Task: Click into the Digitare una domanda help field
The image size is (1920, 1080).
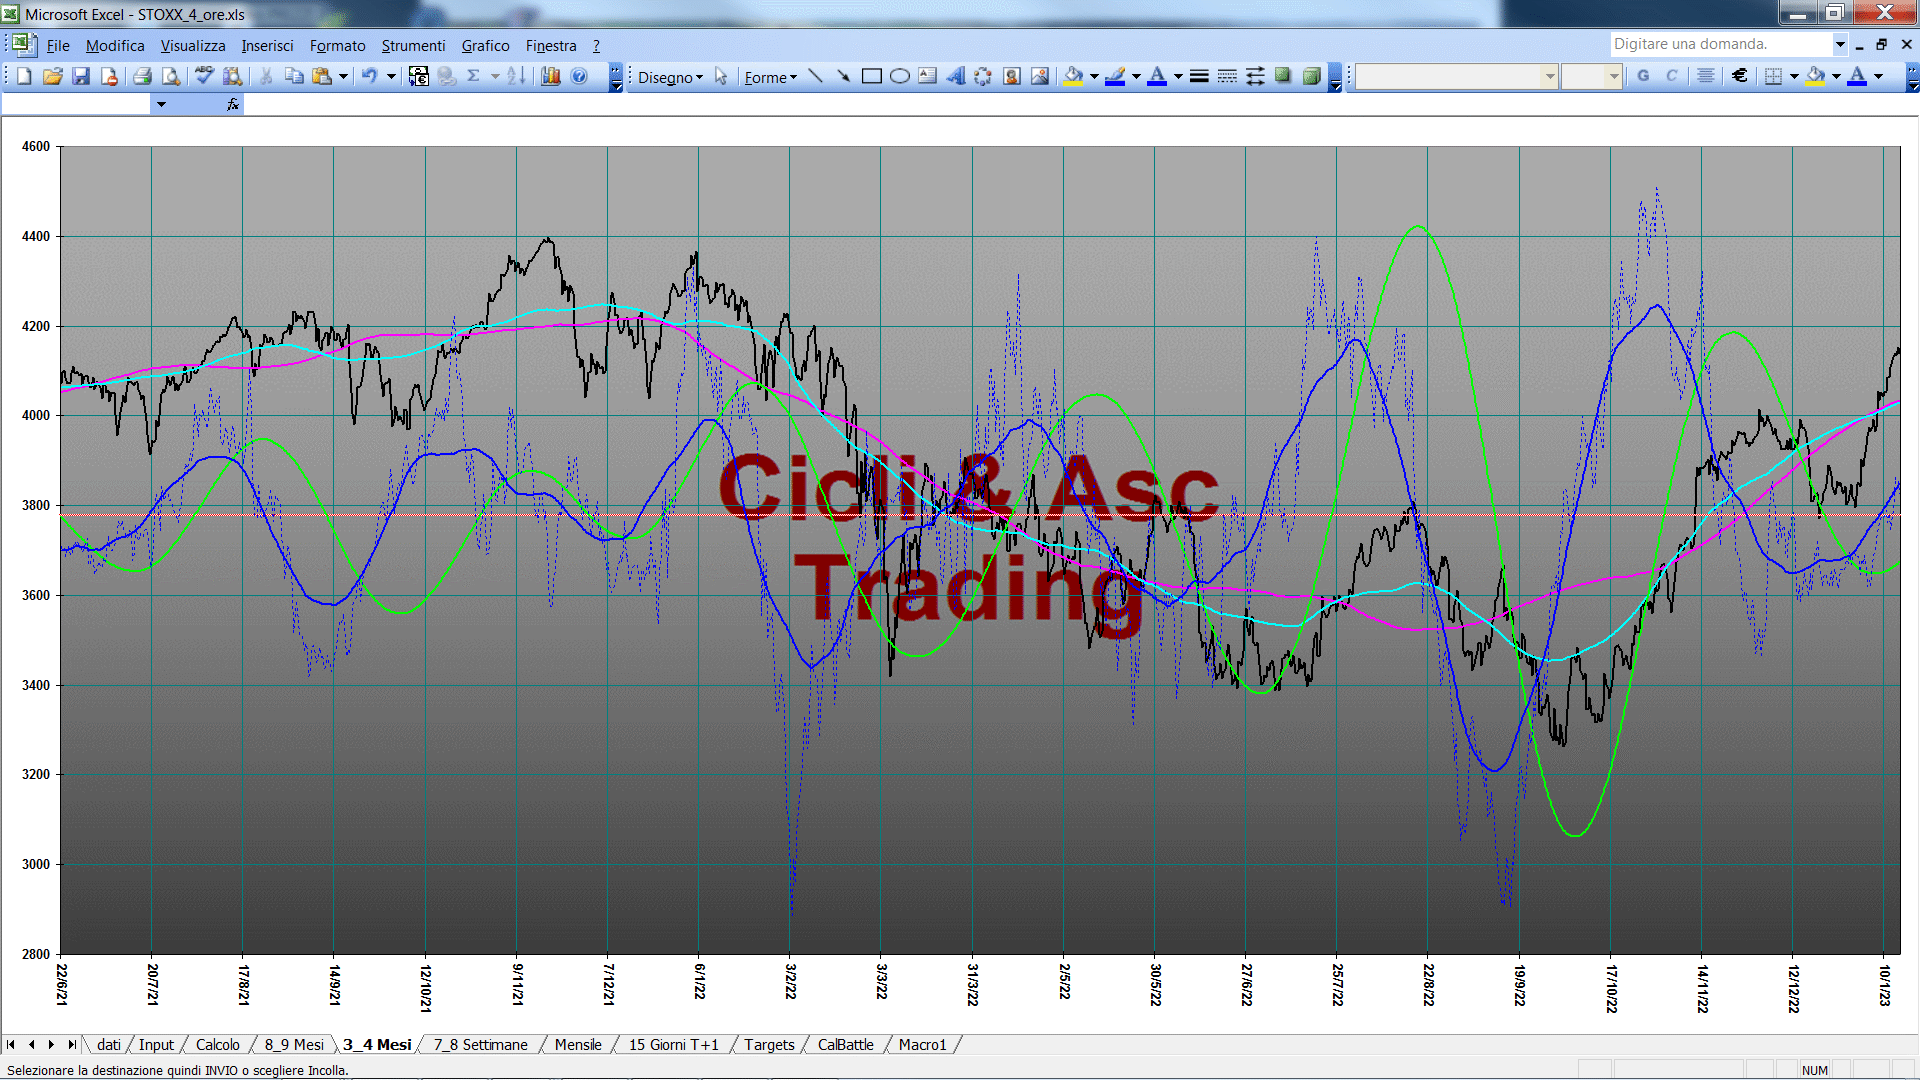Action: point(1719,44)
